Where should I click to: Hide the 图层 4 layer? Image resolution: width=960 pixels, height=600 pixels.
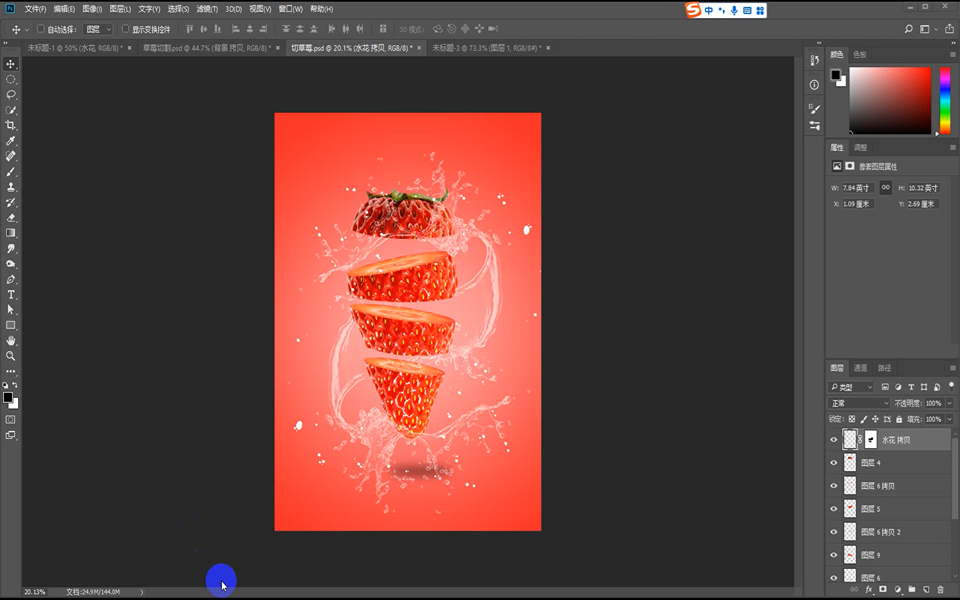[x=834, y=462]
